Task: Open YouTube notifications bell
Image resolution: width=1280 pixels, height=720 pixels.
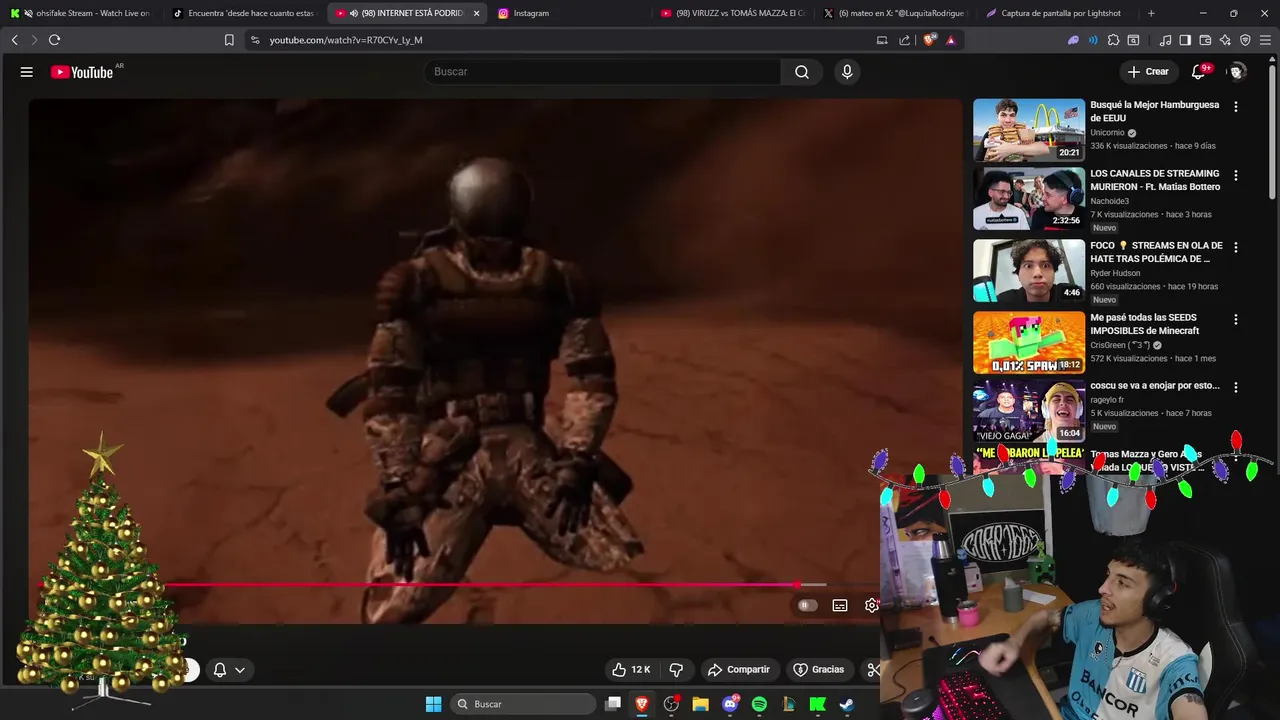Action: click(x=1199, y=72)
